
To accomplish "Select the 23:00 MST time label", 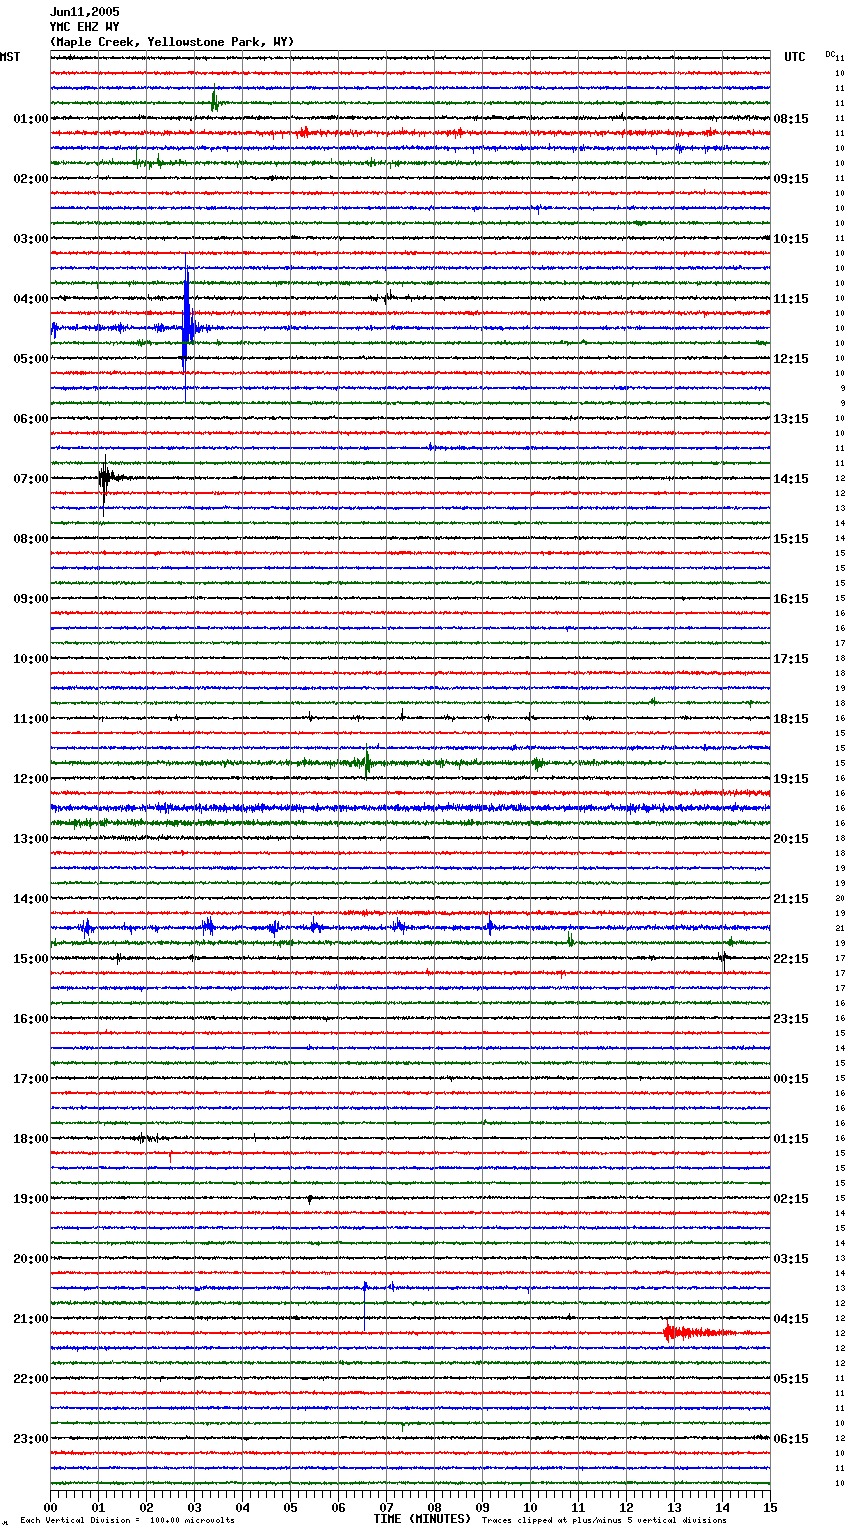I will coord(31,1439).
